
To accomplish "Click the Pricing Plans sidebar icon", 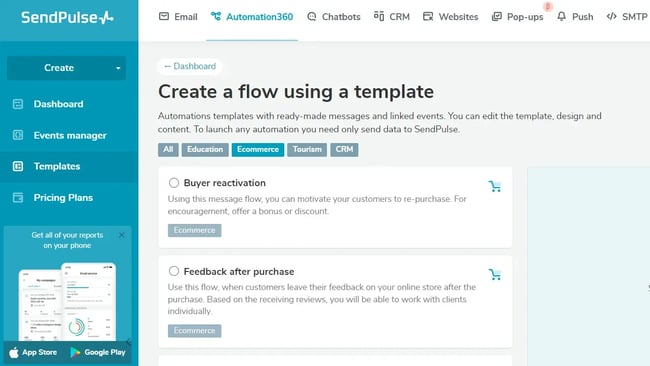I will pyautogui.click(x=18, y=197).
